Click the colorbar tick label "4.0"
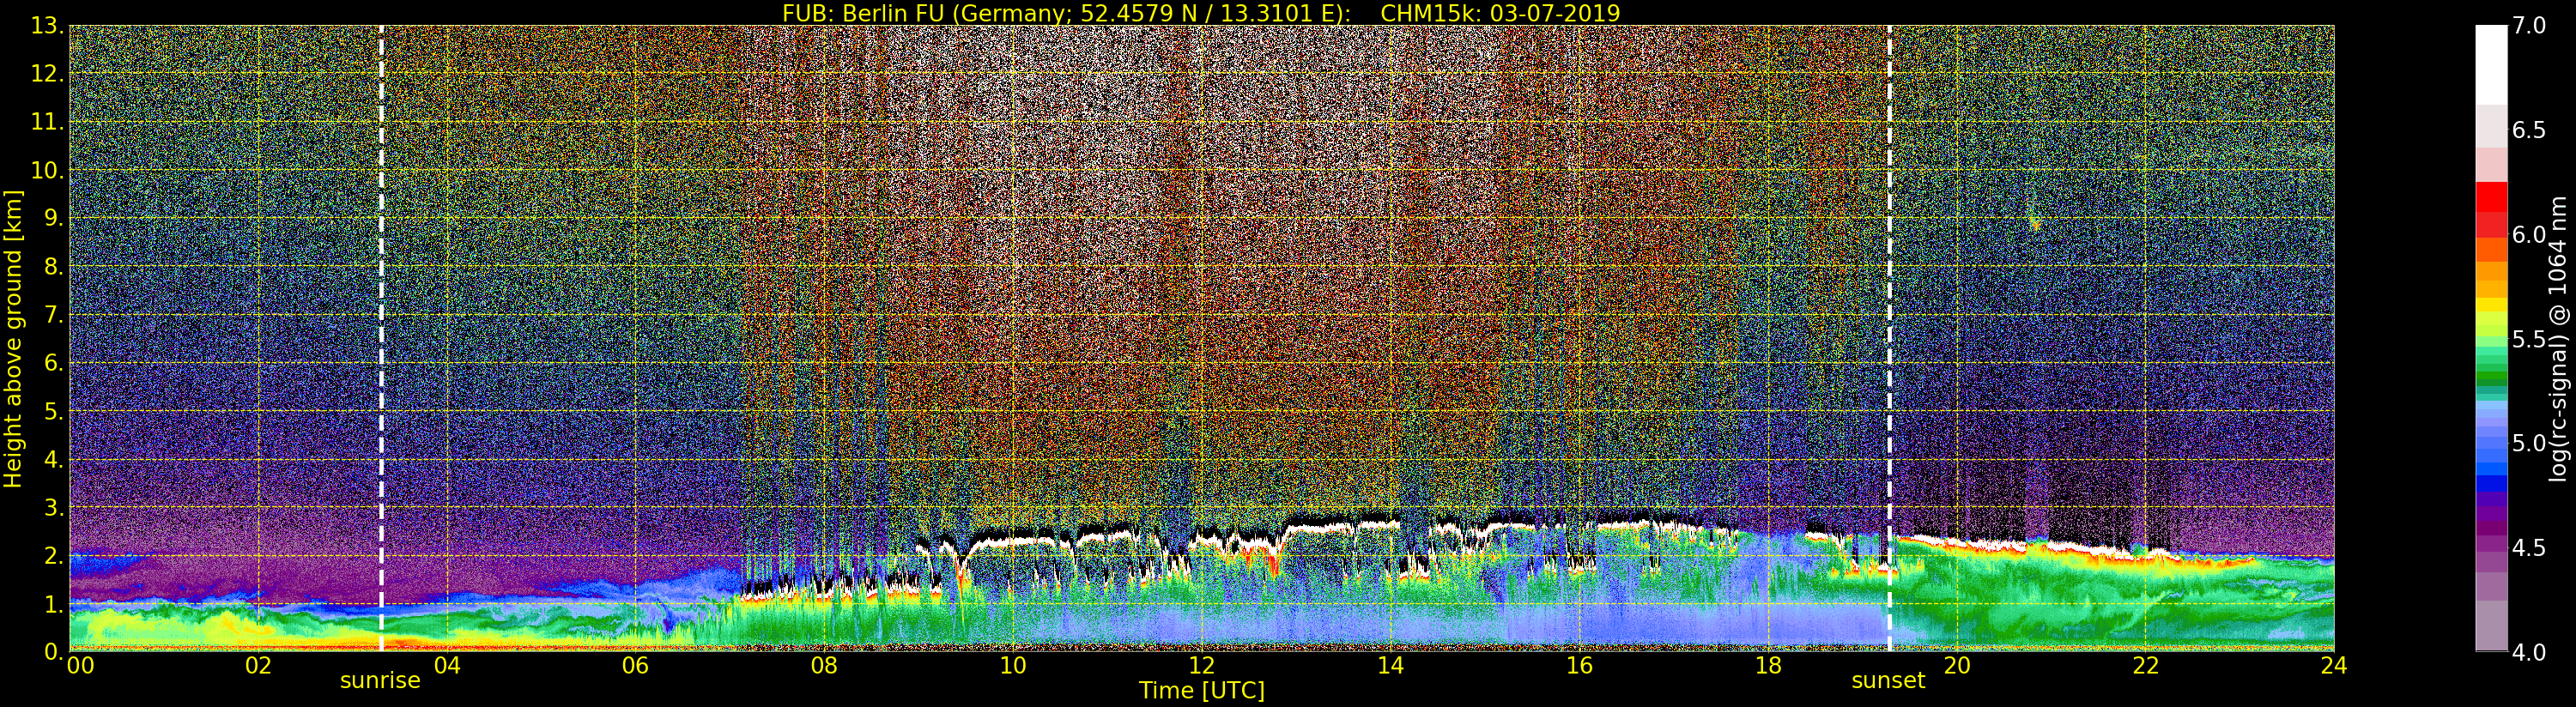This screenshot has height=707, width=2576. pos(2528,652)
